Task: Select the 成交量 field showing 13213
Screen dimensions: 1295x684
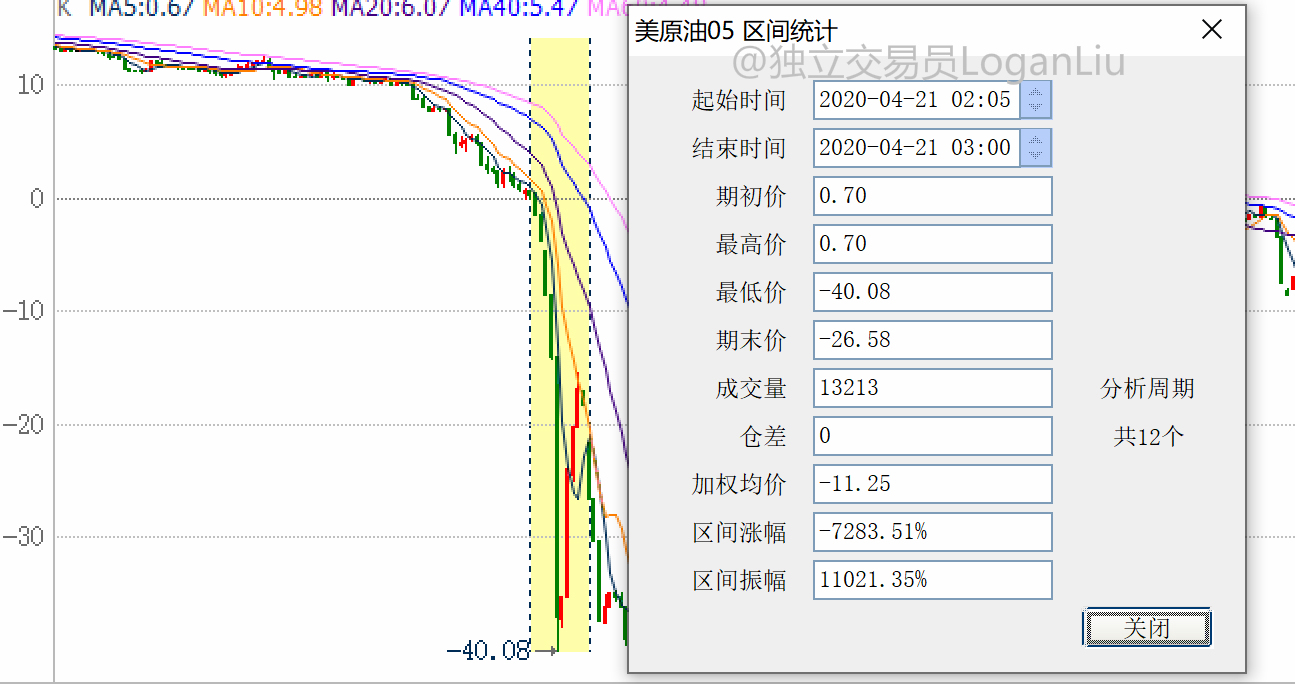Action: (933, 388)
